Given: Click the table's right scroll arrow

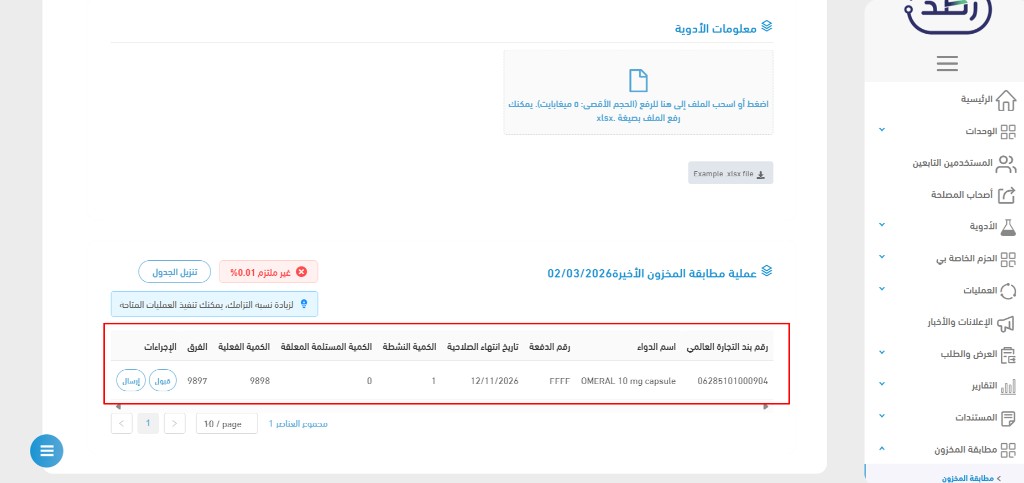Looking at the screenshot, I should pyautogui.click(x=766, y=407).
